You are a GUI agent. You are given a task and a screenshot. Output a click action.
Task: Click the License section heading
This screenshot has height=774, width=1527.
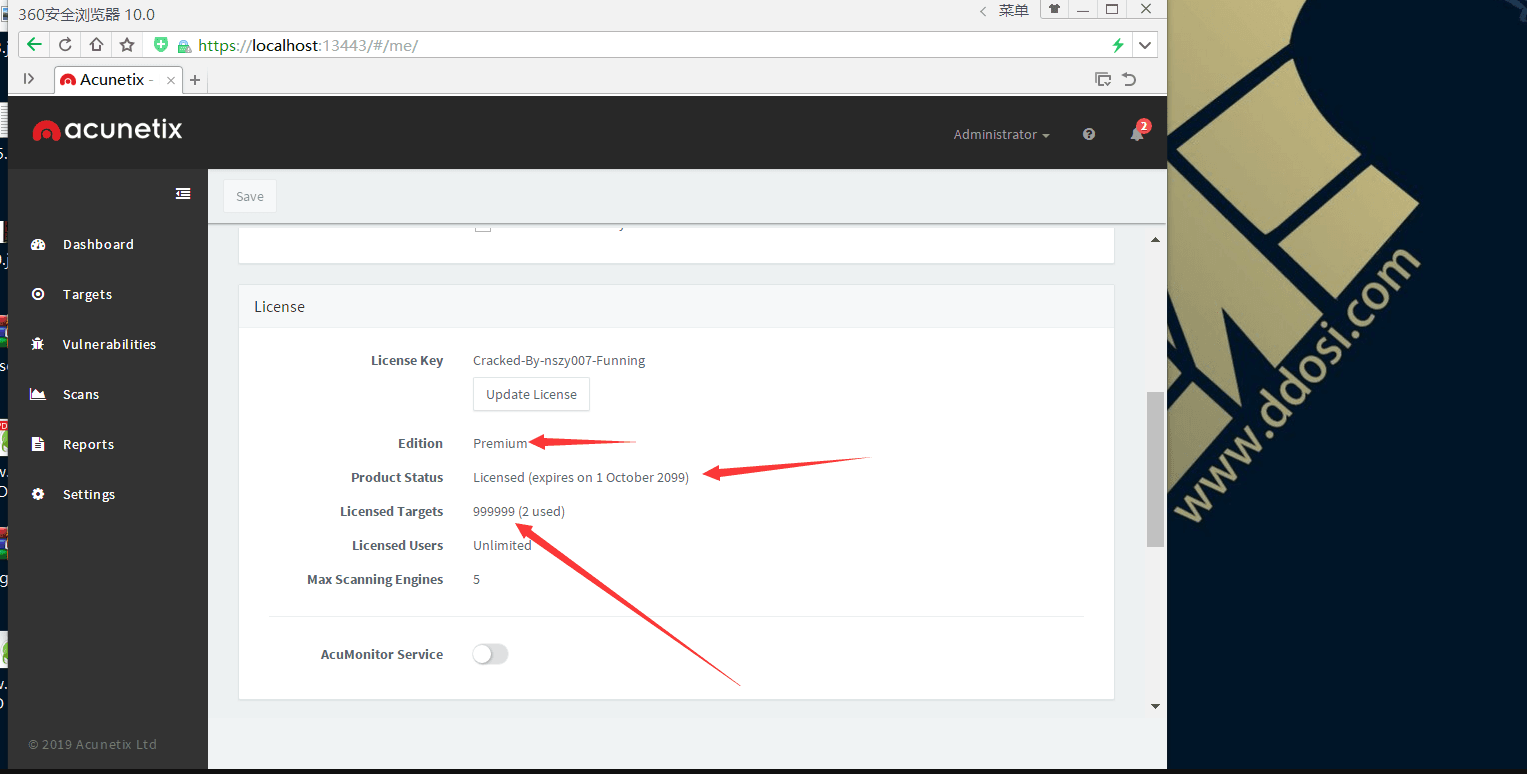click(279, 307)
